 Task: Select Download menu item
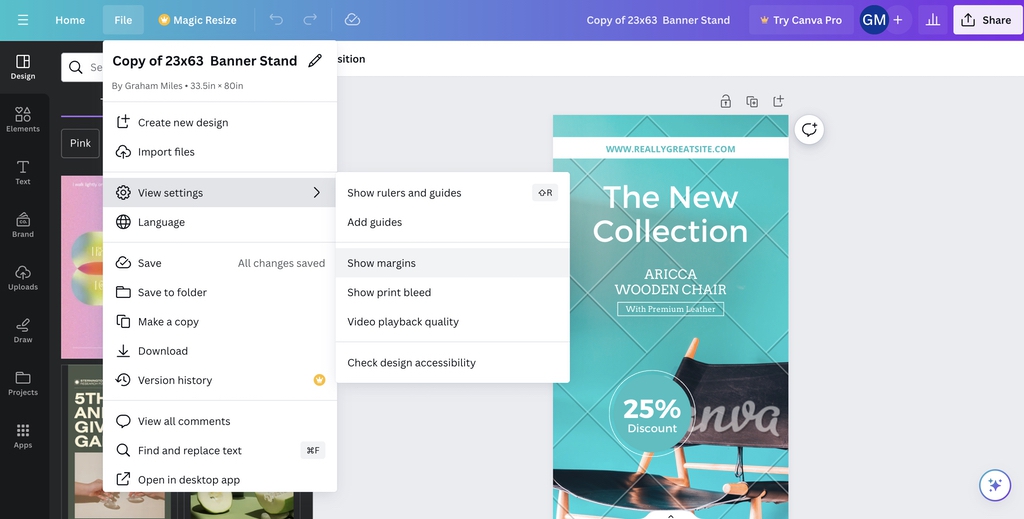click(x=219, y=351)
